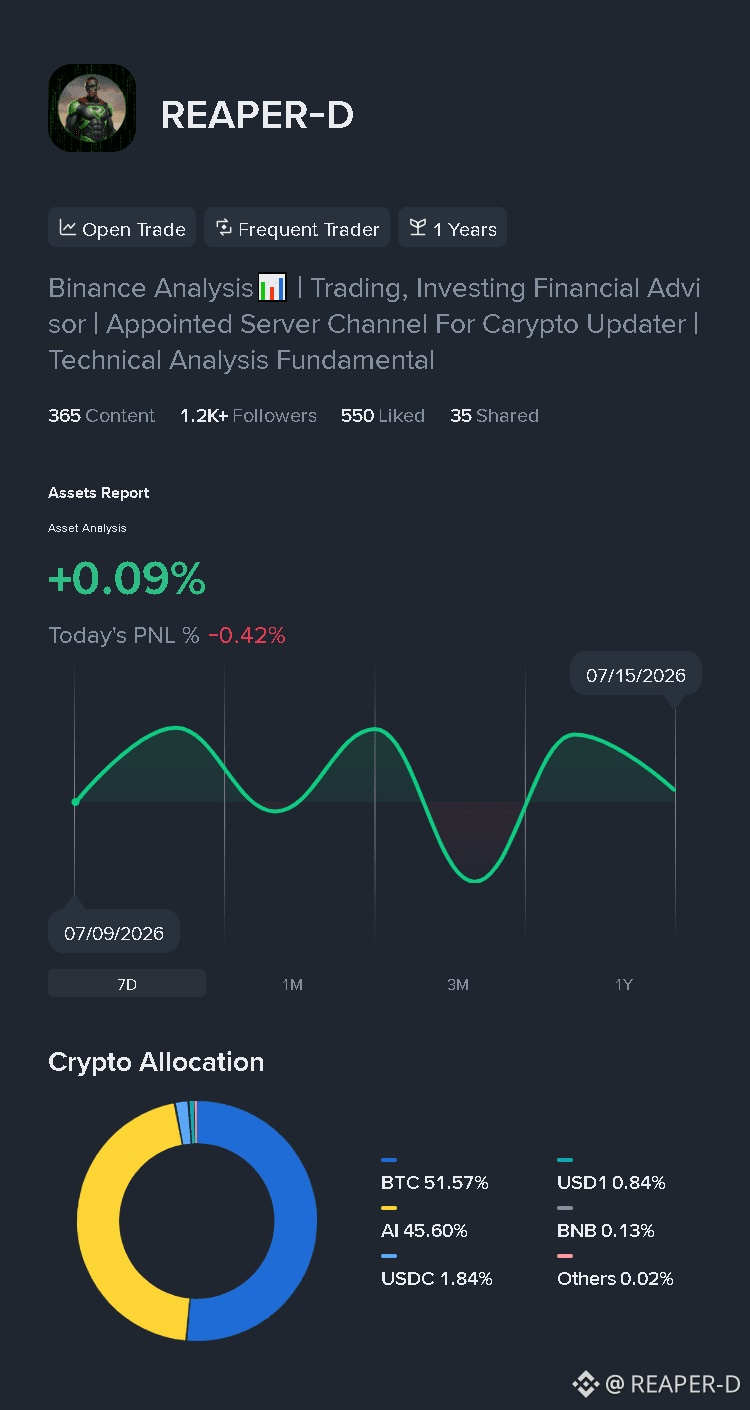Image resolution: width=750 pixels, height=1410 pixels.
Task: Click the 07/09/2026 chart start marker
Action: (x=114, y=932)
